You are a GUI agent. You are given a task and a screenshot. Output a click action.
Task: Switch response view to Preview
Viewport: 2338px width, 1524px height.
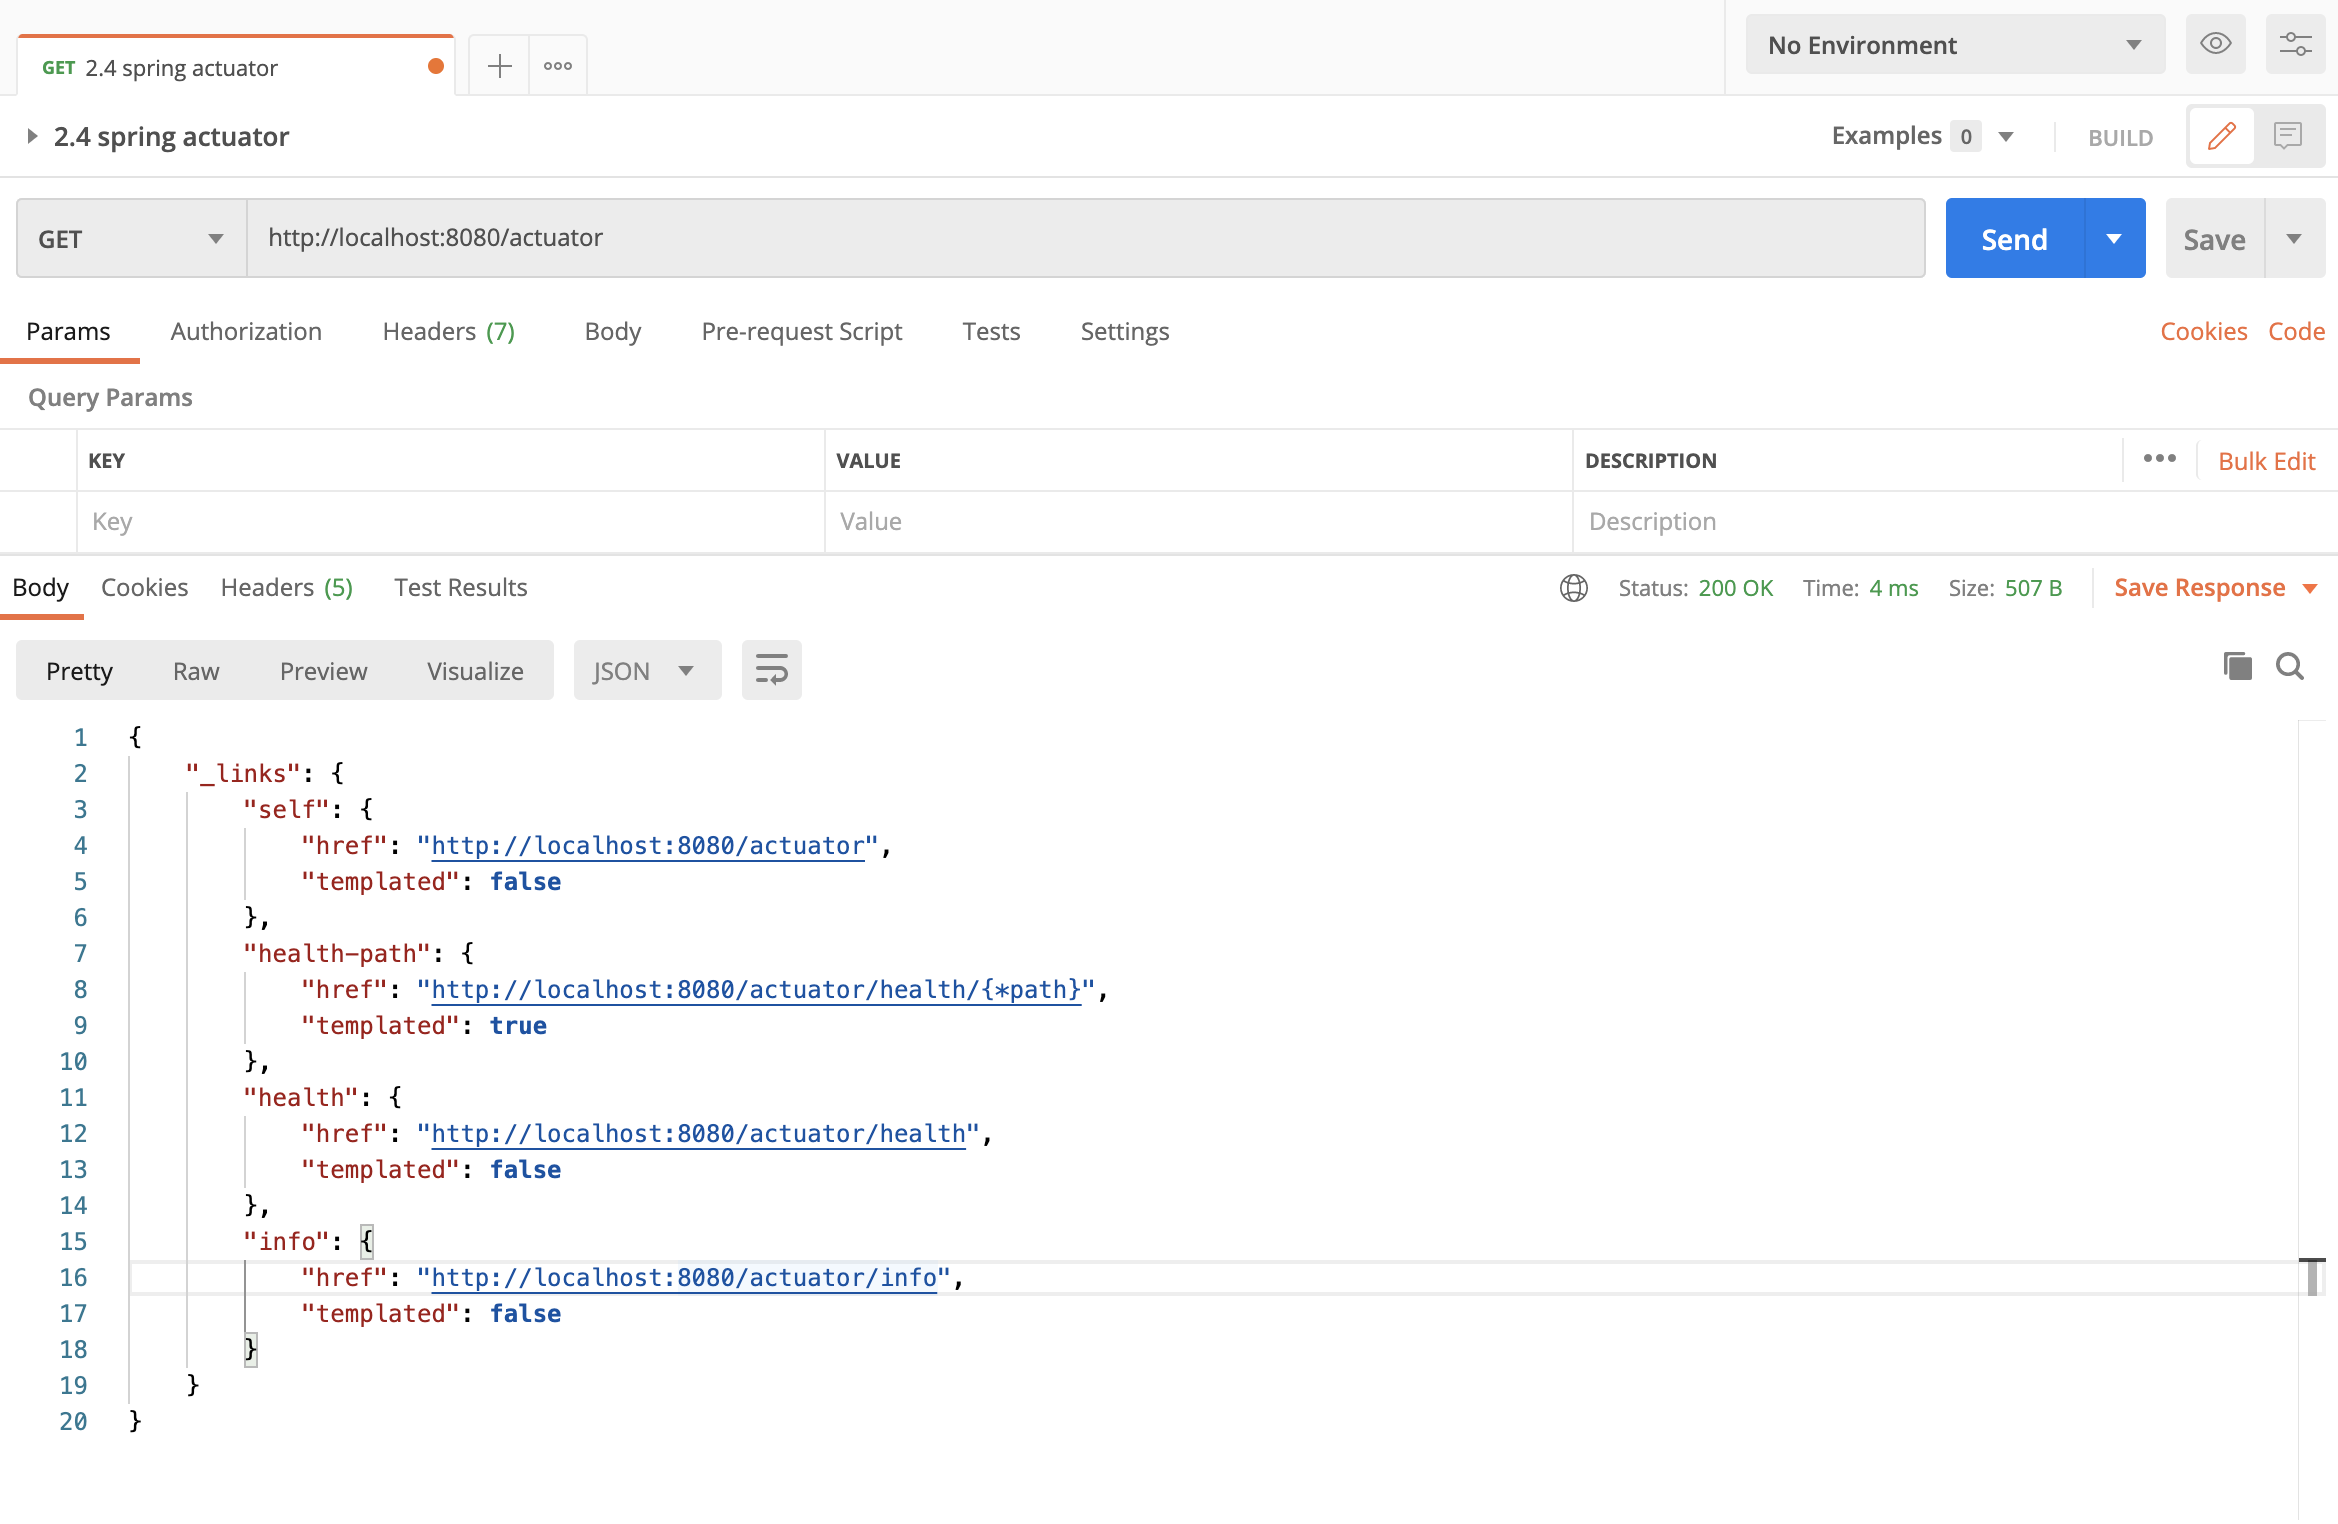pyautogui.click(x=323, y=671)
